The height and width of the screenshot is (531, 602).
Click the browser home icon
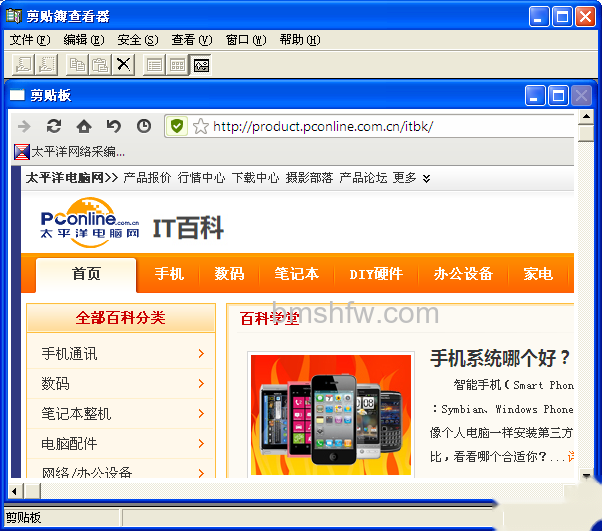click(x=84, y=126)
